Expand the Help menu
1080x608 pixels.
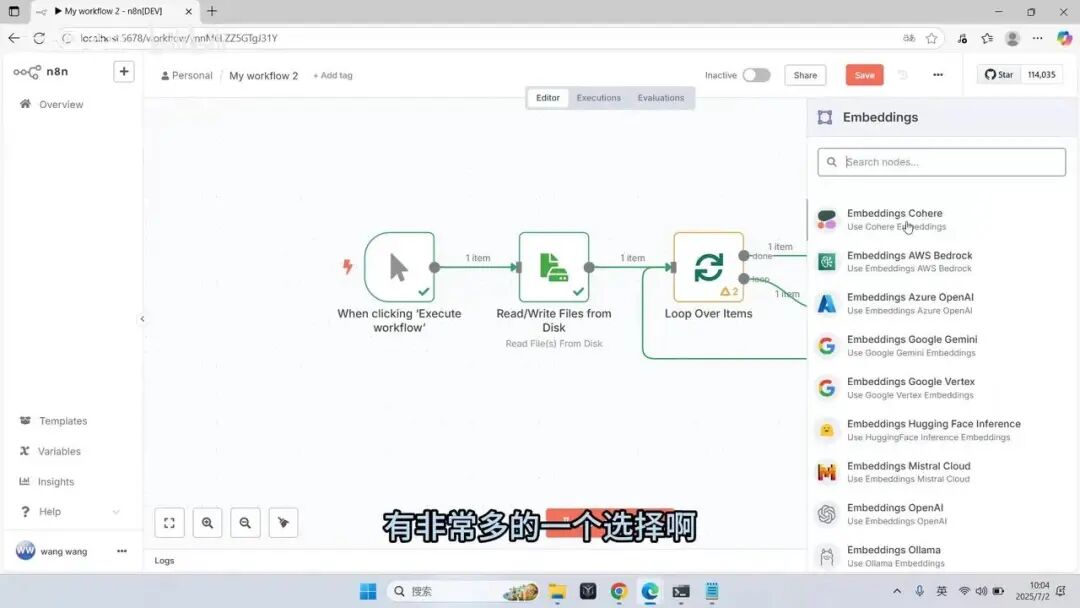(69, 512)
